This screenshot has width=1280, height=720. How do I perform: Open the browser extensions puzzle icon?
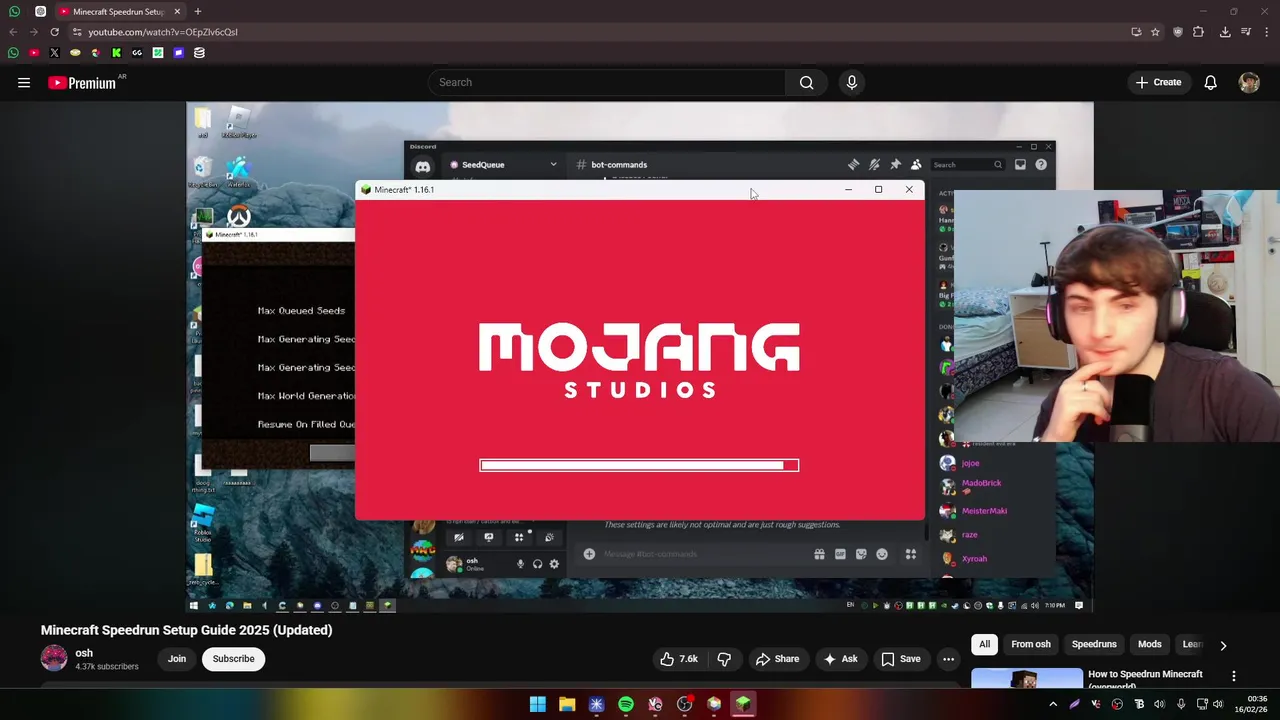point(1198,32)
